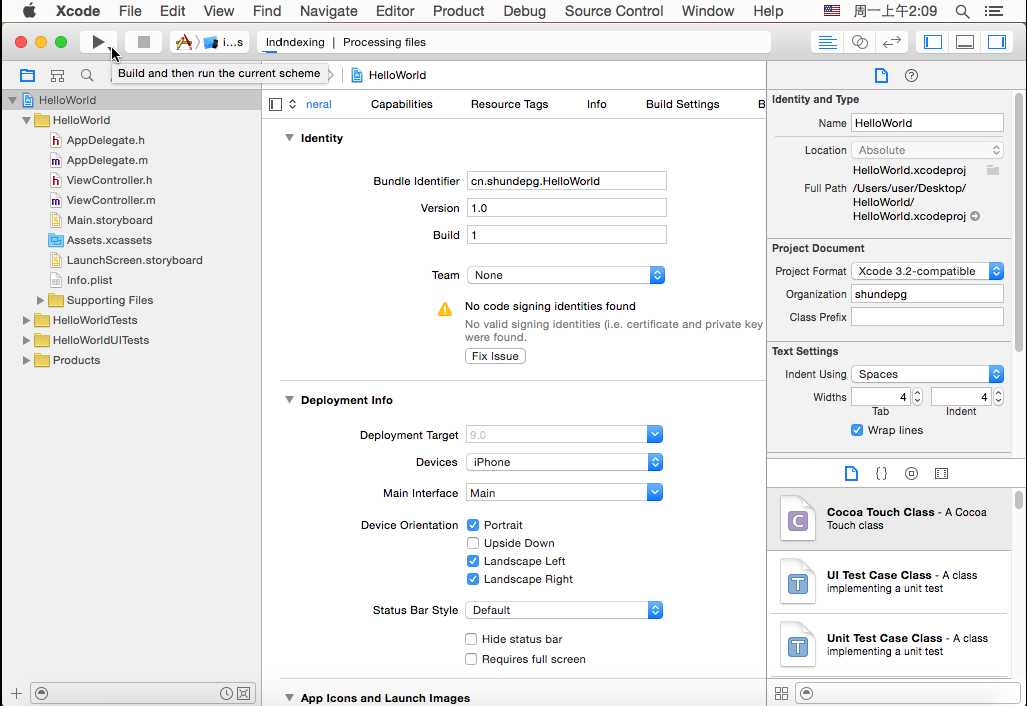1027x706 pixels.
Task: Show the Assistant editor
Action: pos(859,42)
